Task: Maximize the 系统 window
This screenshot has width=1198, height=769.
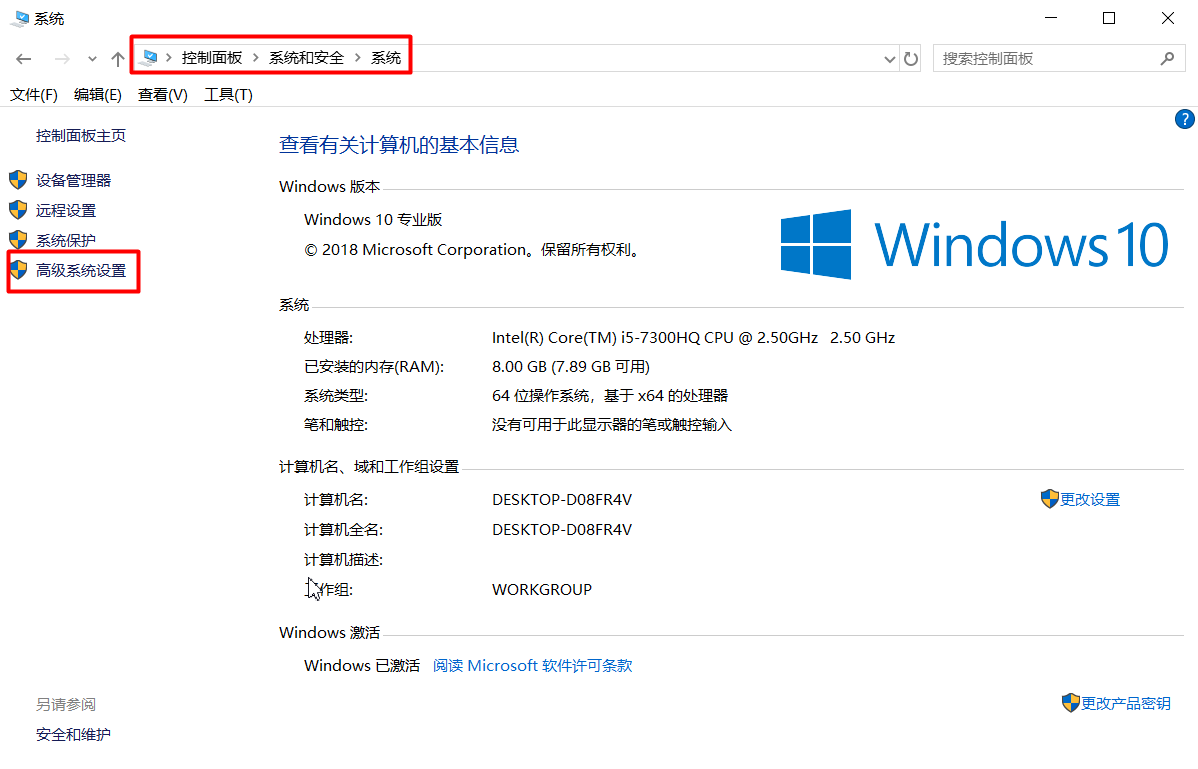Action: (x=1109, y=18)
